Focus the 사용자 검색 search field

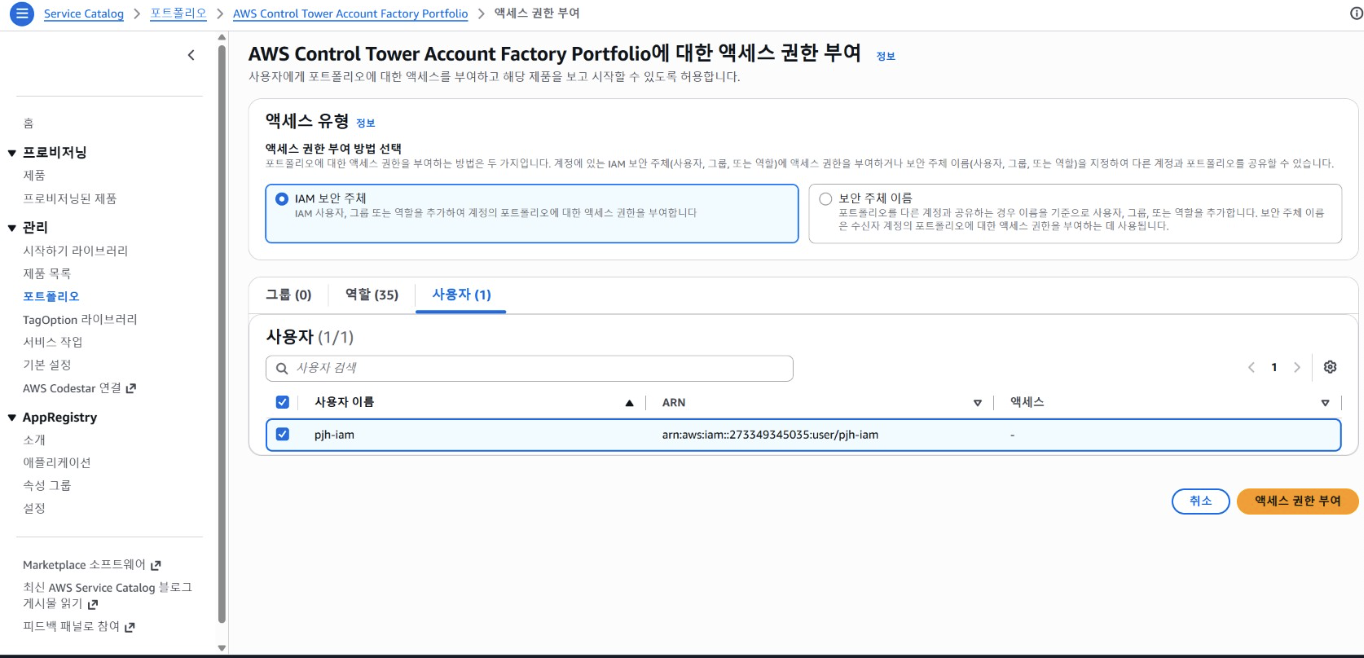529,368
